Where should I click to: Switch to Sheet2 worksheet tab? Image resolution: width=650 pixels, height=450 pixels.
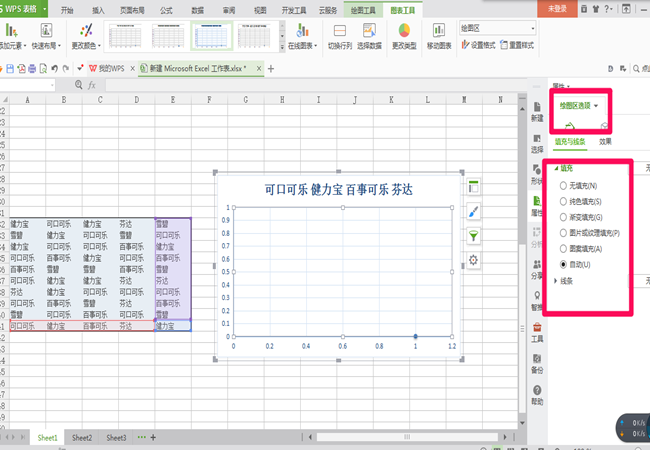coord(82,438)
